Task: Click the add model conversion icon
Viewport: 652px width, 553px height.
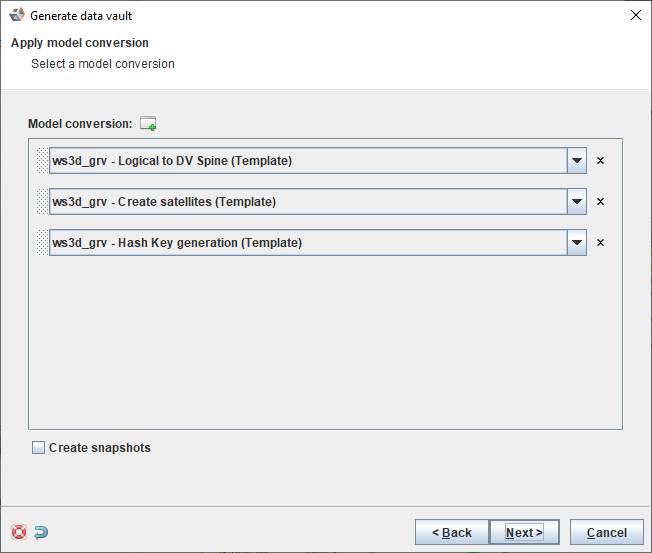Action: tap(148, 124)
